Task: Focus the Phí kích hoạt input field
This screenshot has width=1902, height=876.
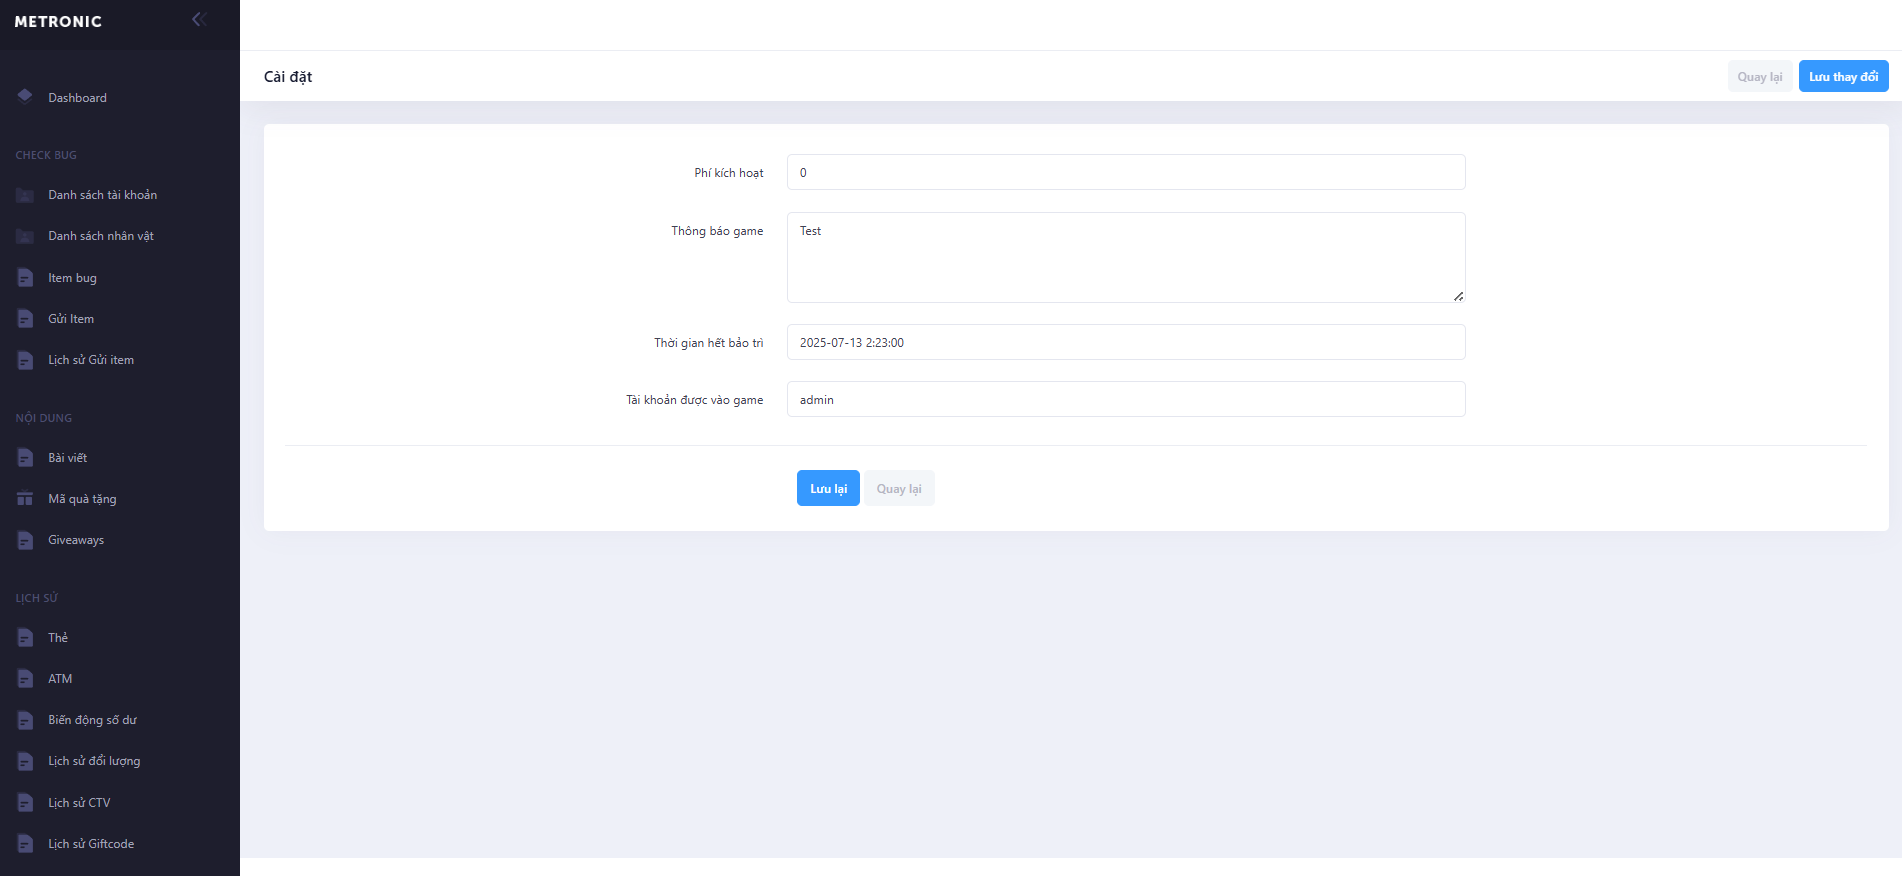Action: click(1125, 172)
